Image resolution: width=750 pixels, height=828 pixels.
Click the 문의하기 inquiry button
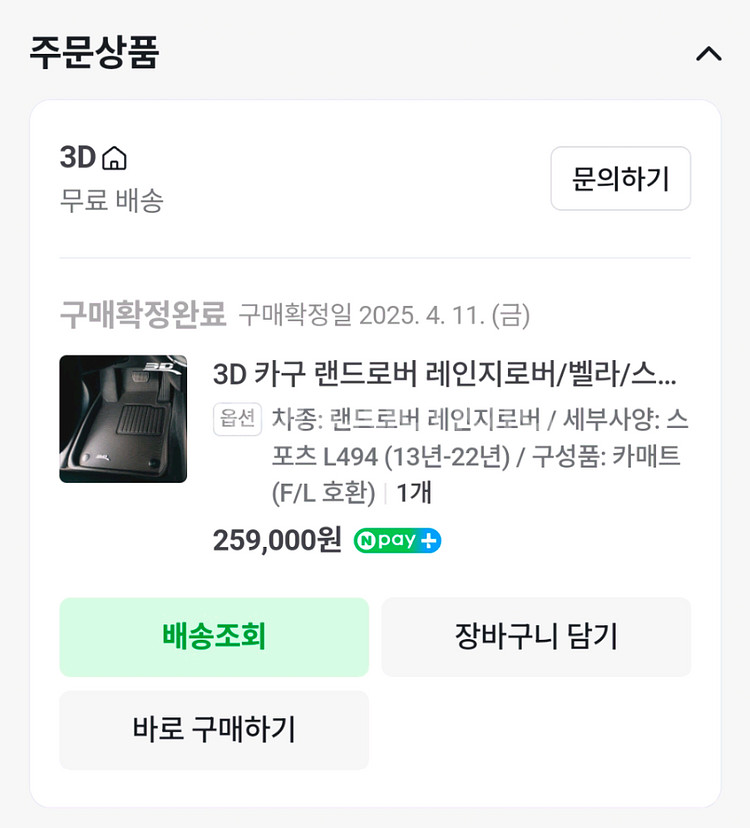[620, 179]
